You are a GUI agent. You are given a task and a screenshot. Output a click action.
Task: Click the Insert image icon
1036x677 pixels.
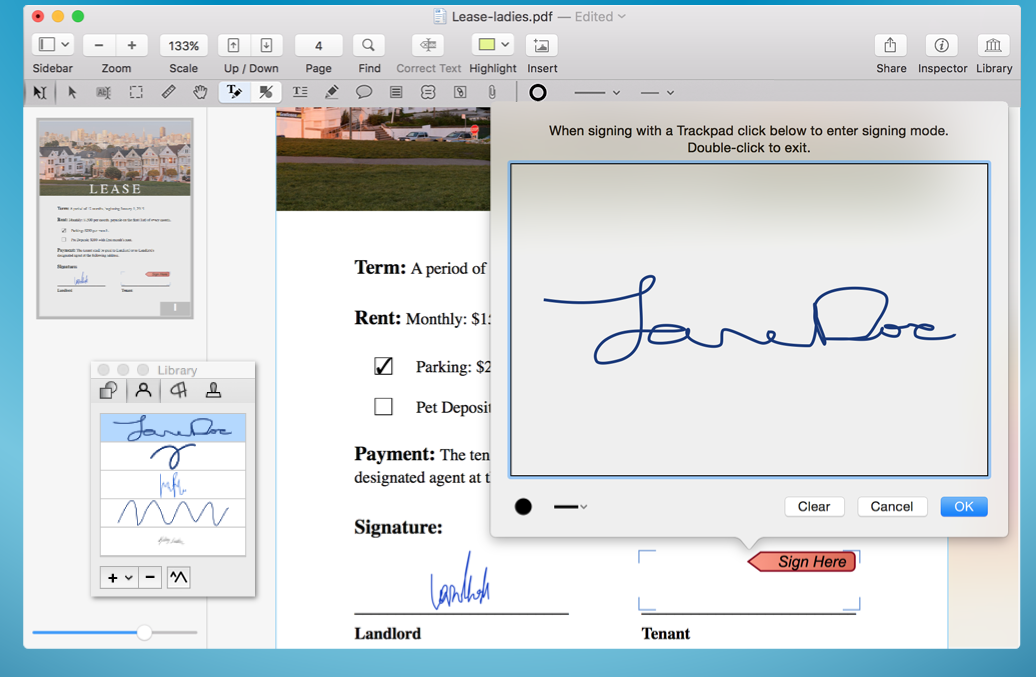(x=541, y=46)
